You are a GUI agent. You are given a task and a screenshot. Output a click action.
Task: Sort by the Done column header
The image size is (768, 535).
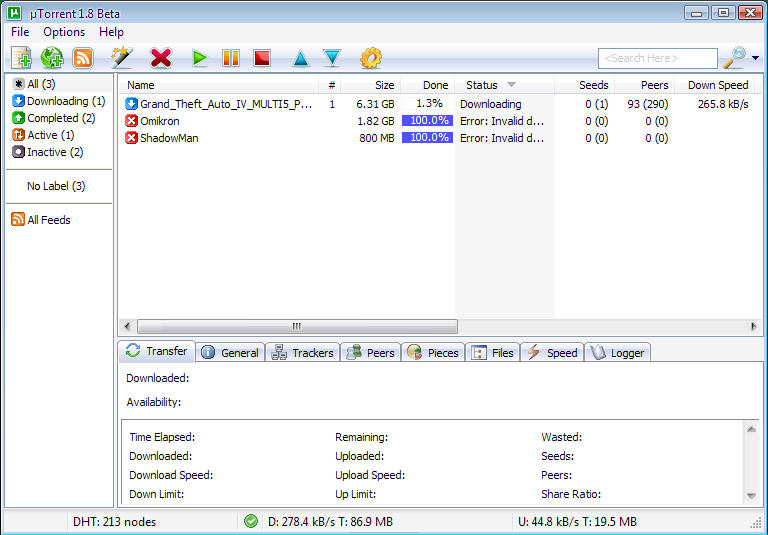point(428,85)
